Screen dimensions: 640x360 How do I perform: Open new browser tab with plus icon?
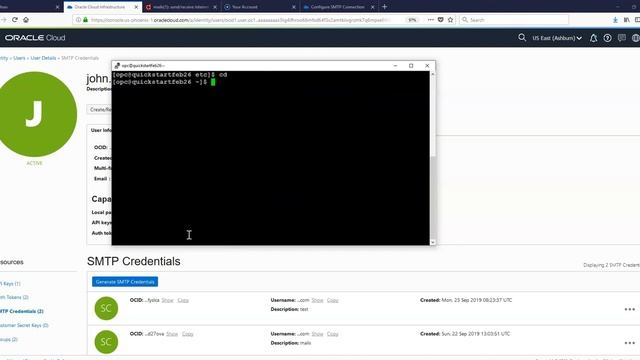point(384,7)
